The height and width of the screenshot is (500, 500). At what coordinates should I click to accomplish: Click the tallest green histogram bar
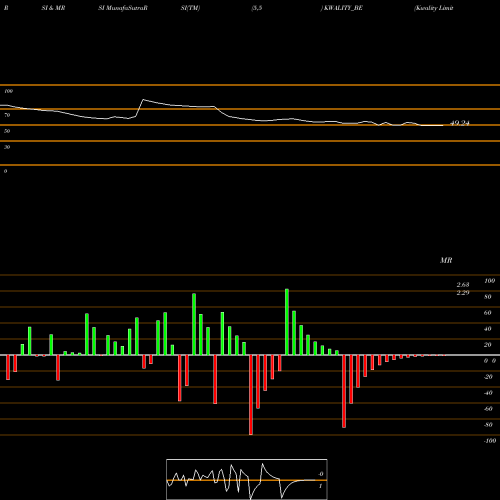[x=287, y=322]
